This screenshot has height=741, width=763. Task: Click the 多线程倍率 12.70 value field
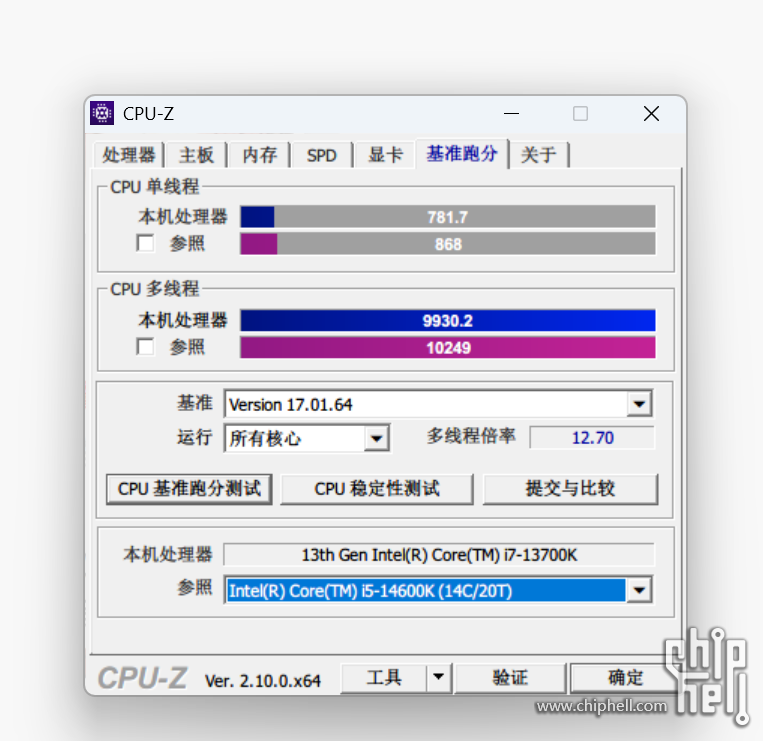tap(592, 437)
